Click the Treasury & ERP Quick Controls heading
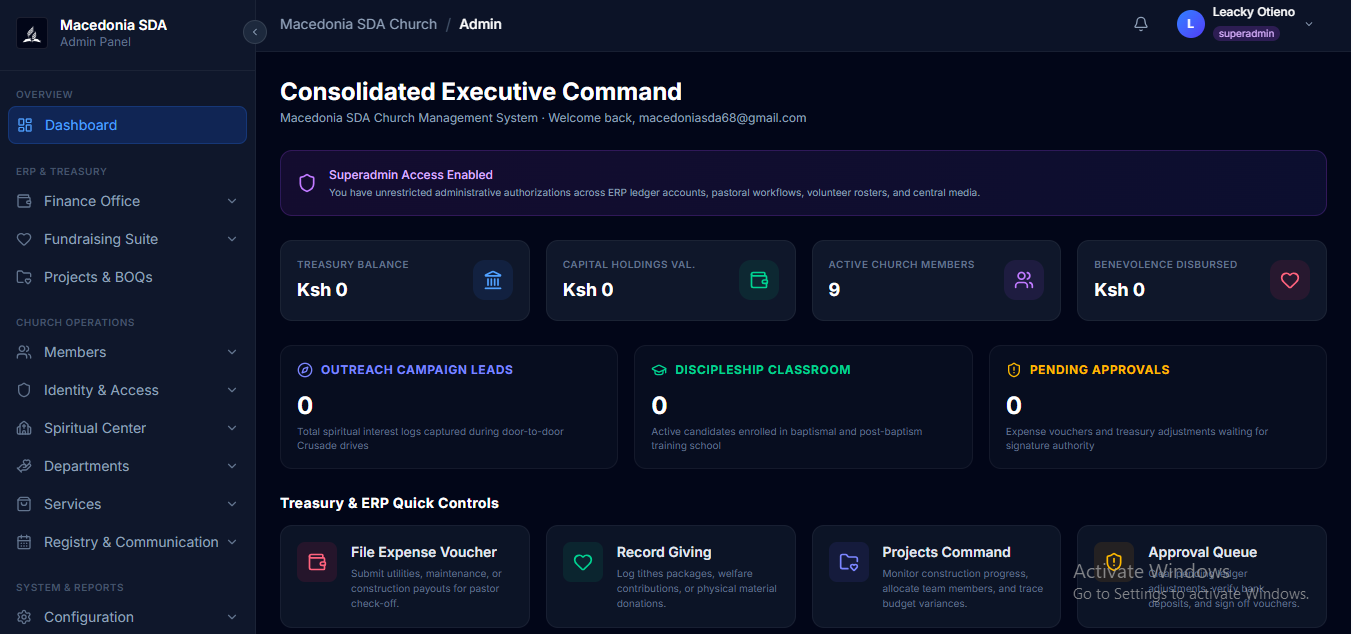 (x=389, y=503)
